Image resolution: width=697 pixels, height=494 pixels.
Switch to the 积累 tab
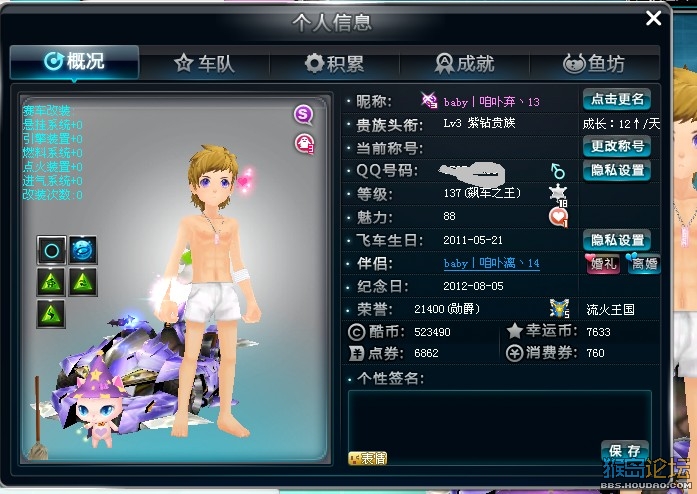tap(334, 64)
